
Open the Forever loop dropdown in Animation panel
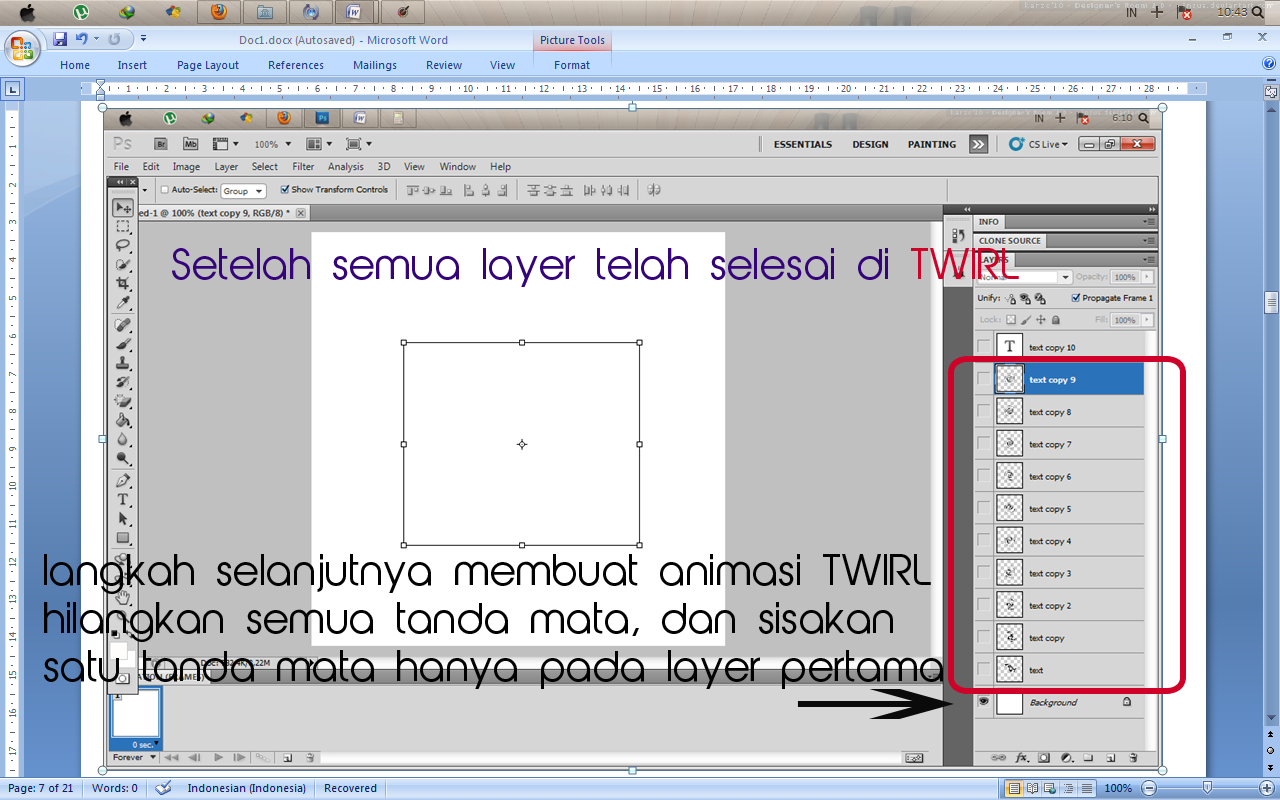(x=133, y=758)
